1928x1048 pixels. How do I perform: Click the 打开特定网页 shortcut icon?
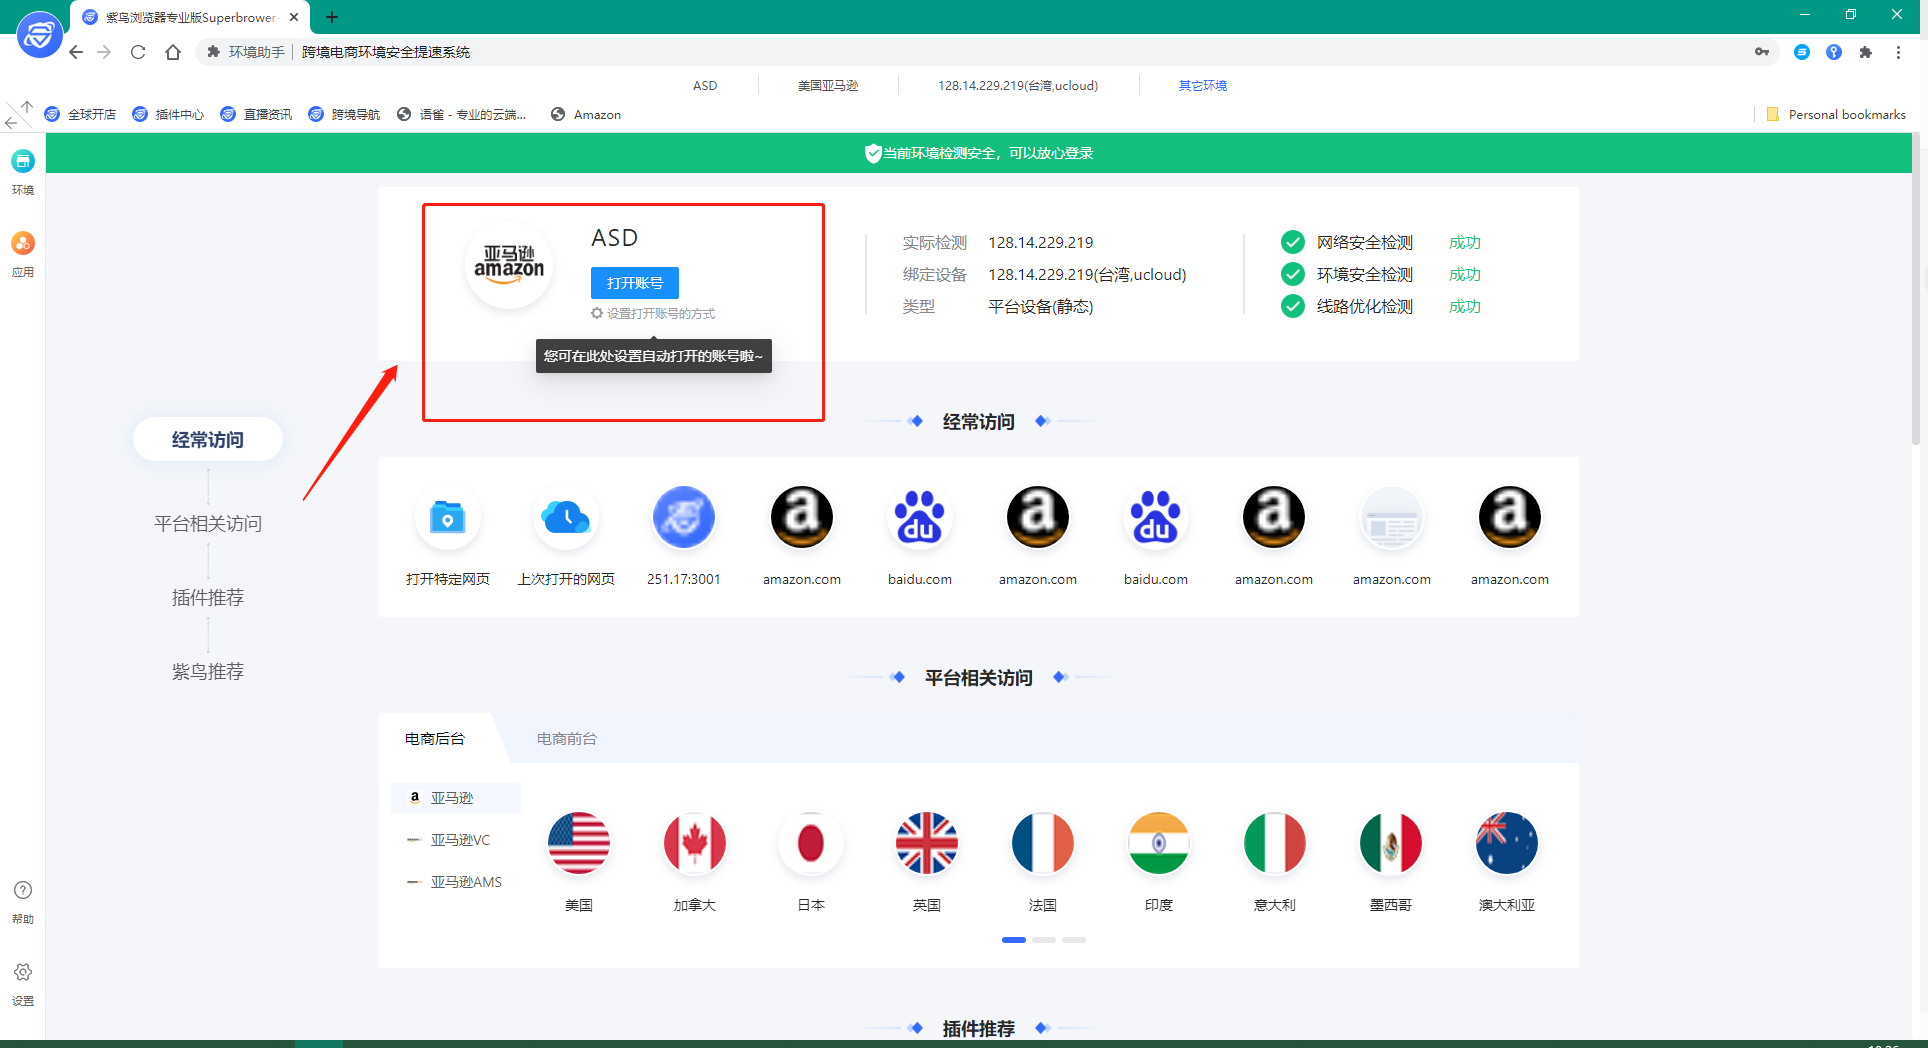click(447, 518)
